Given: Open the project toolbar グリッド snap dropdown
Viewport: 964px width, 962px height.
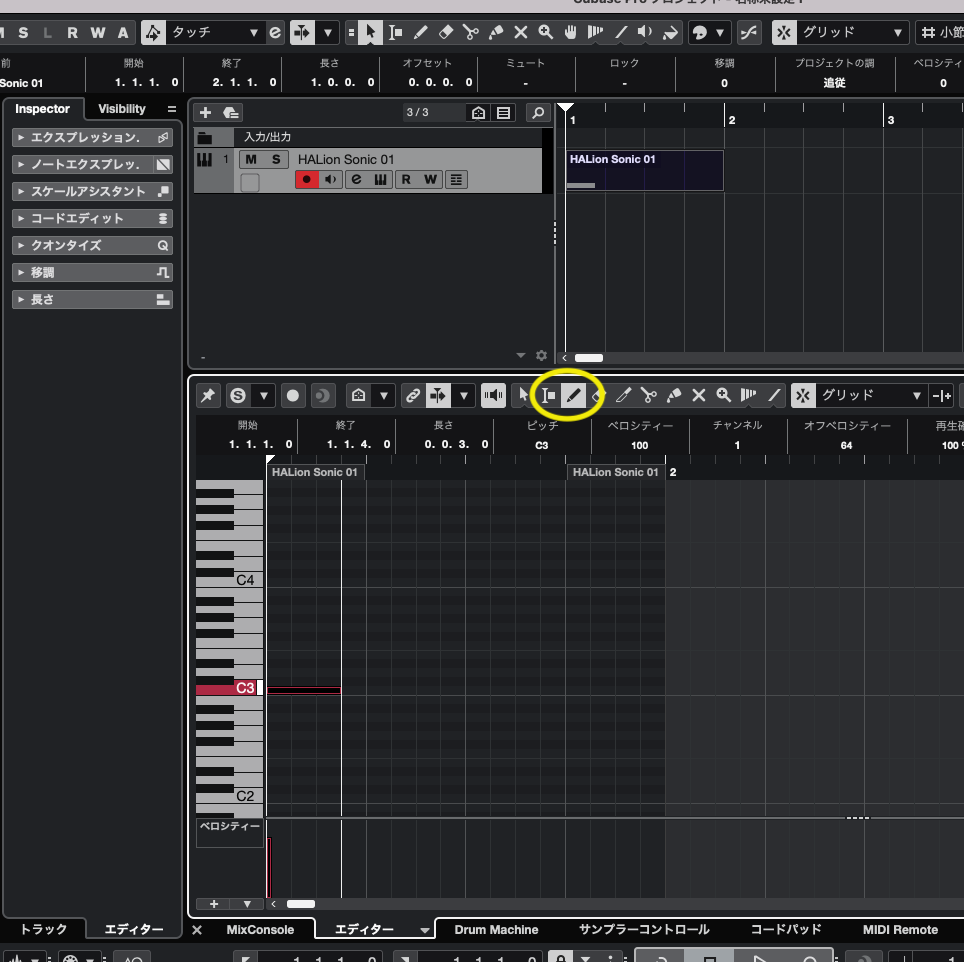Looking at the screenshot, I should coord(851,32).
